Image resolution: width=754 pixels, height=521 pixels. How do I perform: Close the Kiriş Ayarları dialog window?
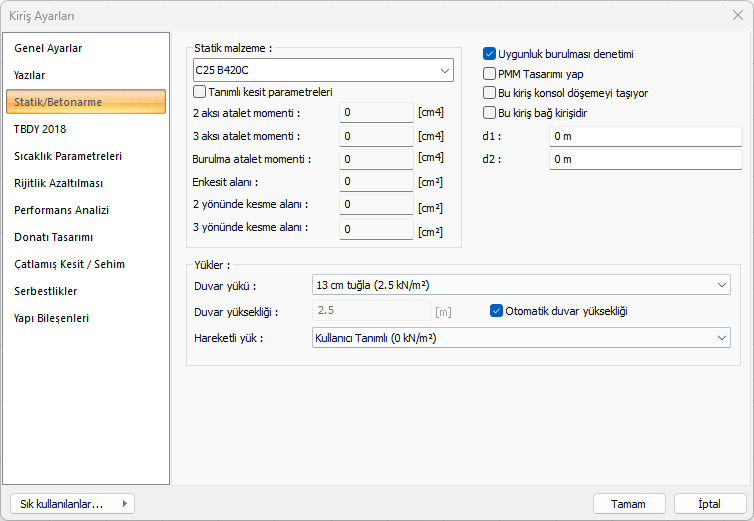coord(737,15)
